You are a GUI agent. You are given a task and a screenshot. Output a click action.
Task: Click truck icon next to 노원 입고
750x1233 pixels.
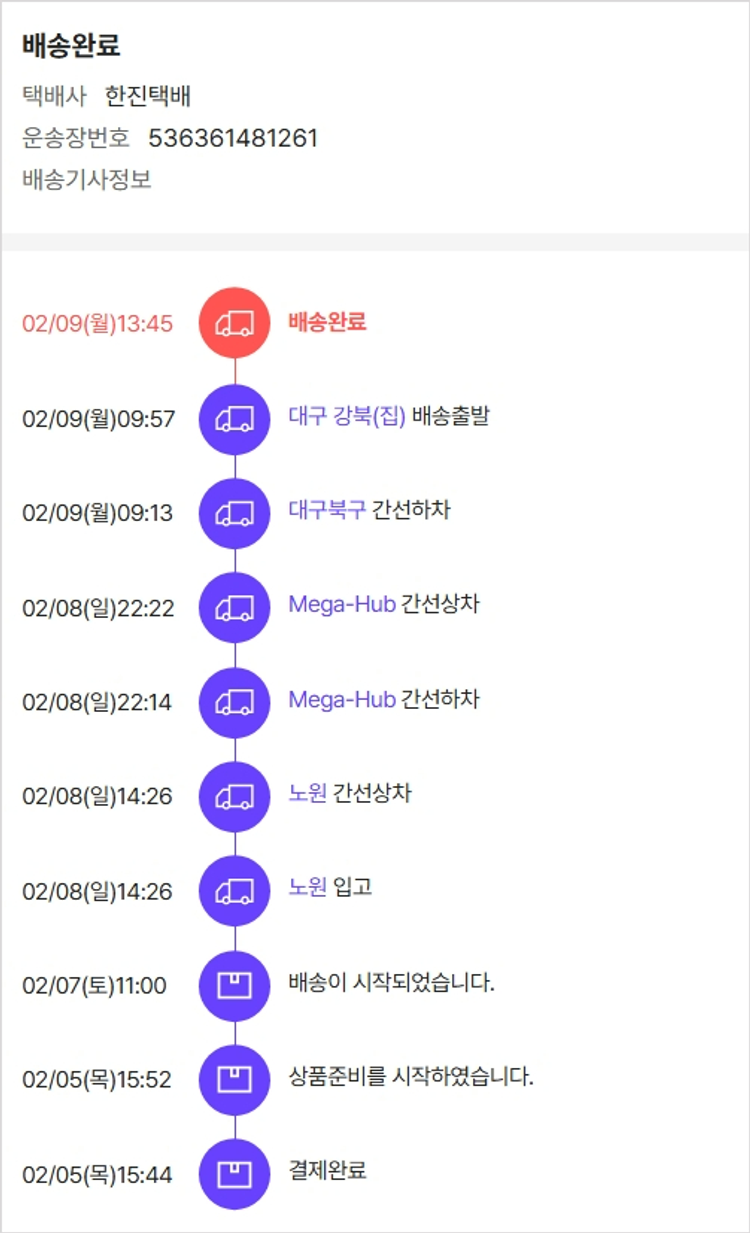235,891
